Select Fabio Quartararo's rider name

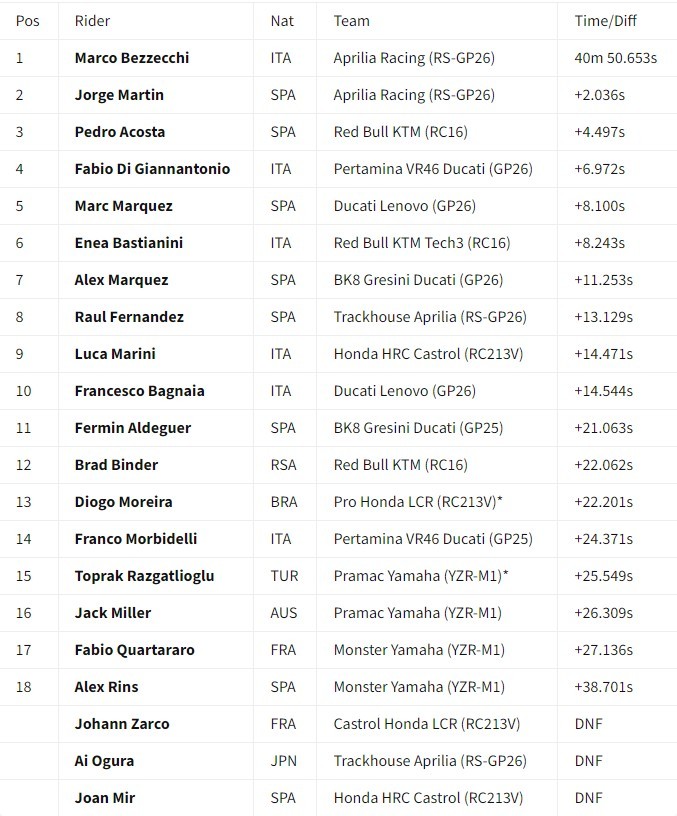tap(134, 650)
